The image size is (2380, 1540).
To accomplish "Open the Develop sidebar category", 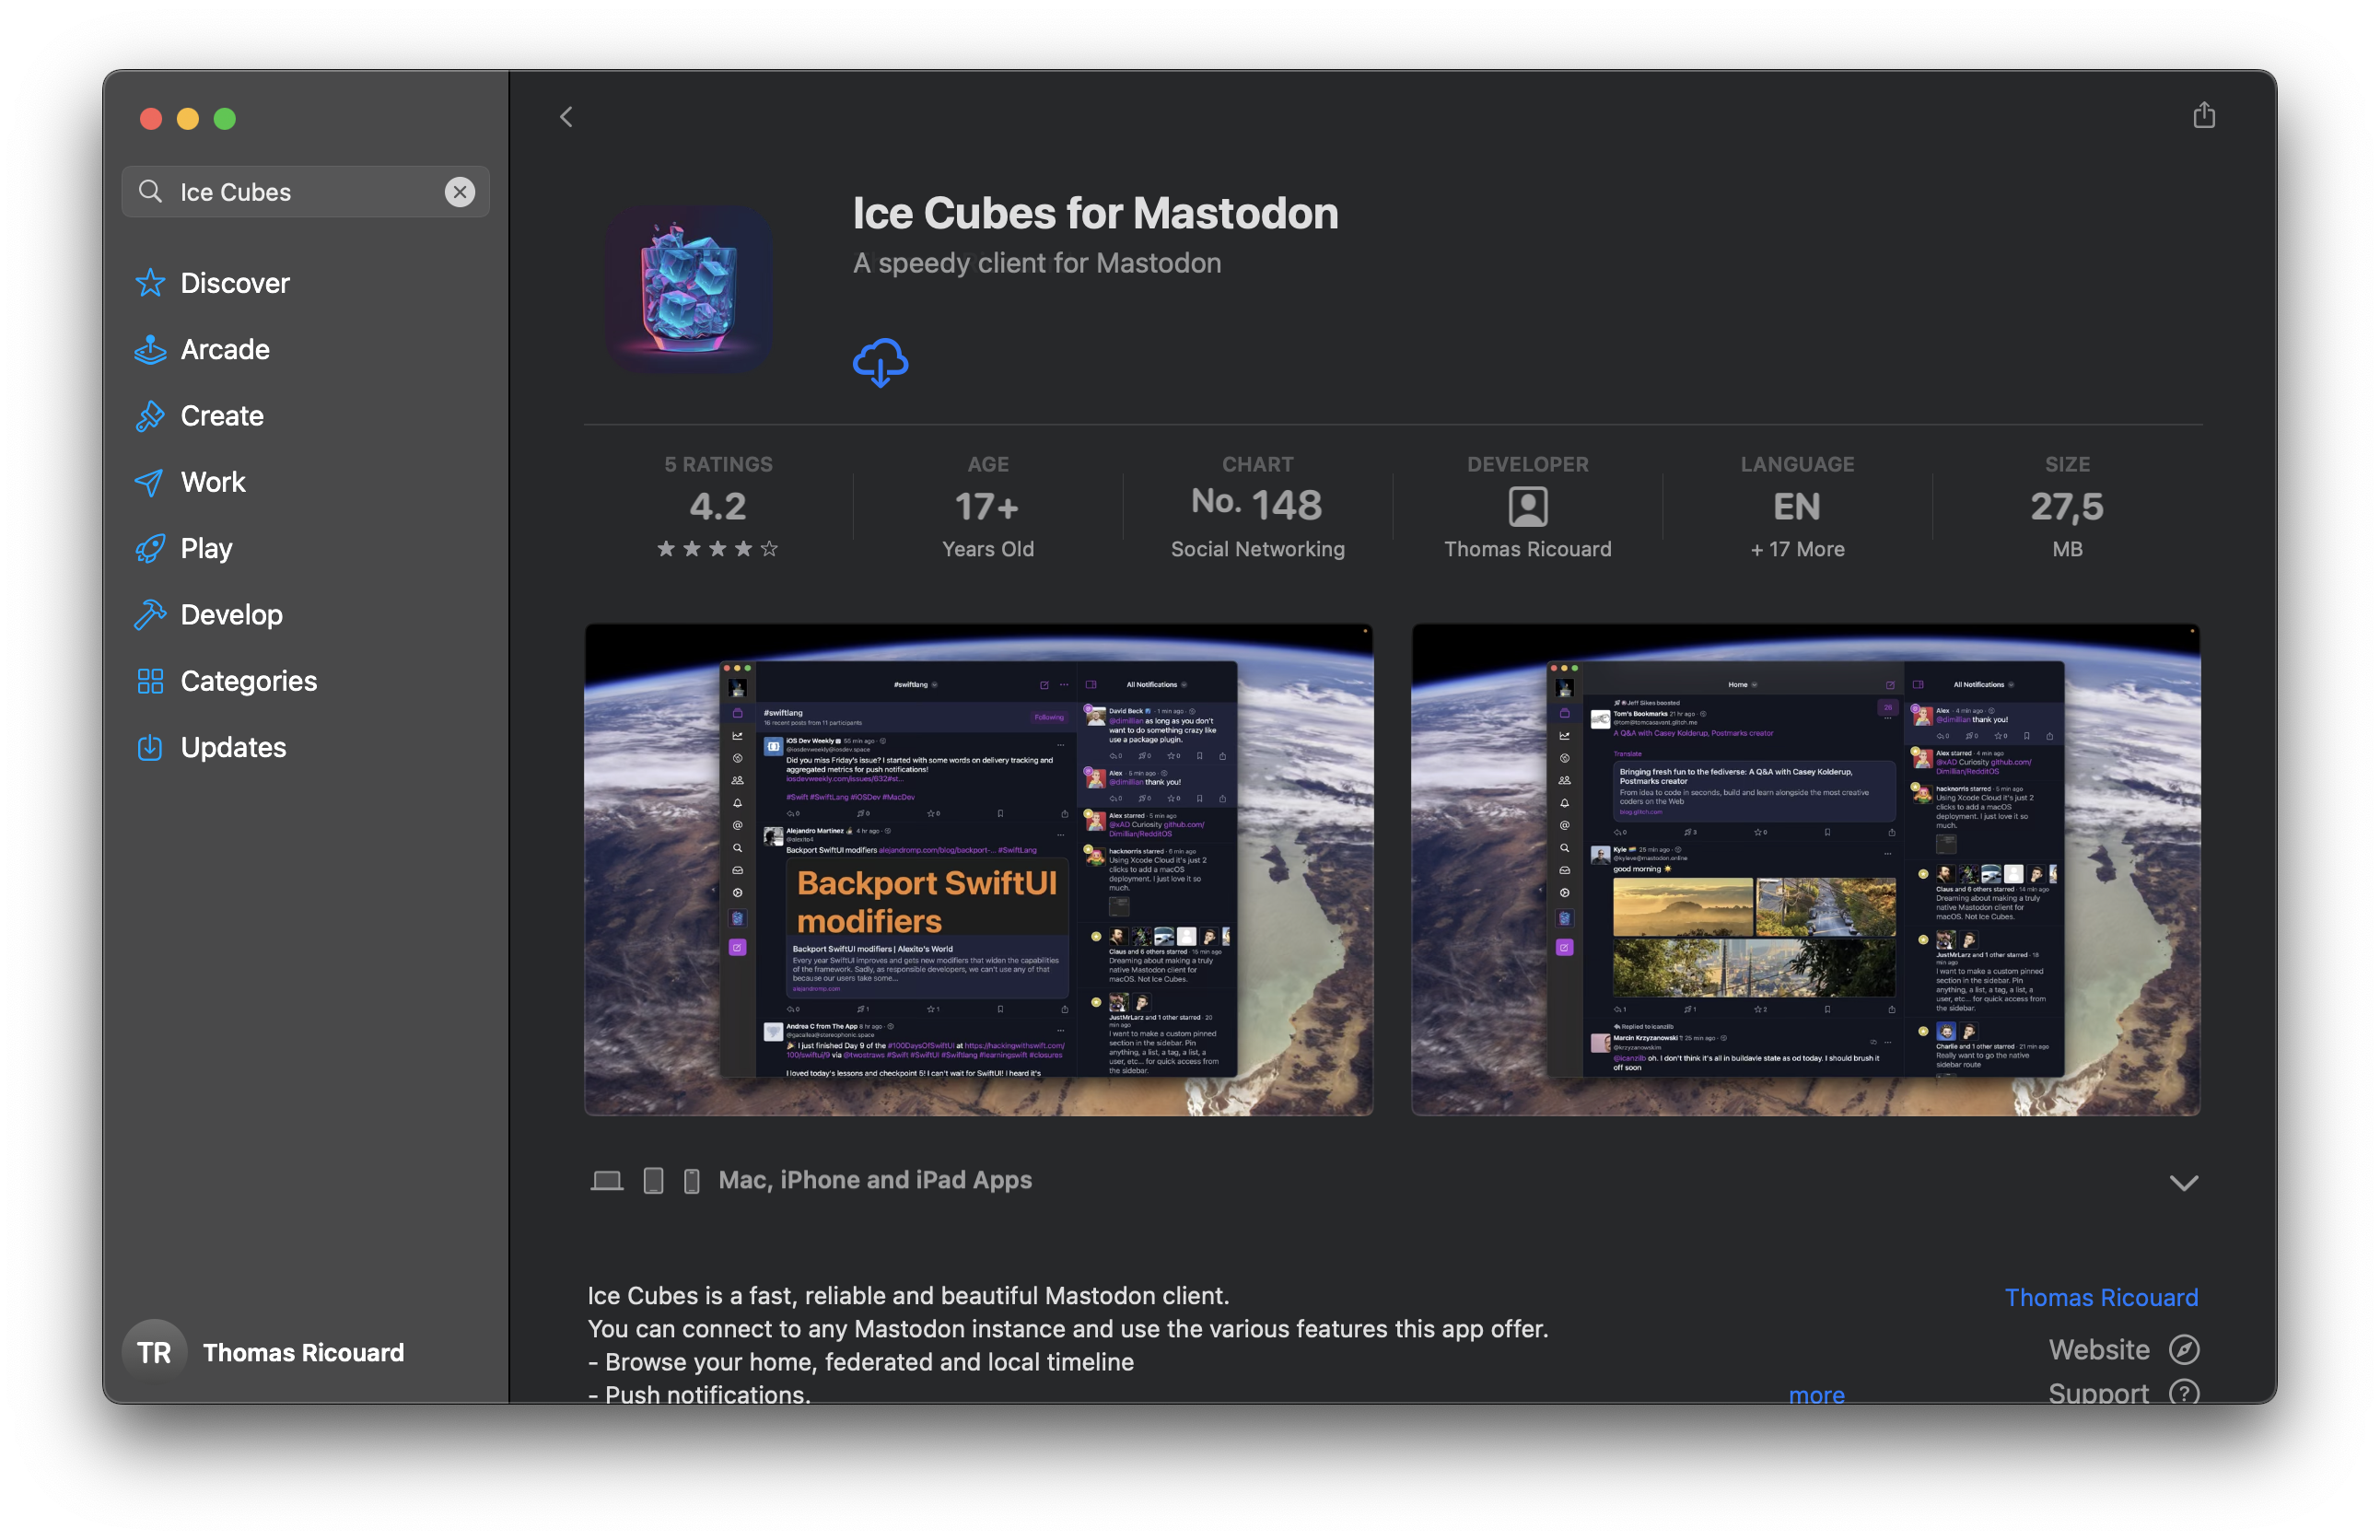I will click(x=231, y=615).
